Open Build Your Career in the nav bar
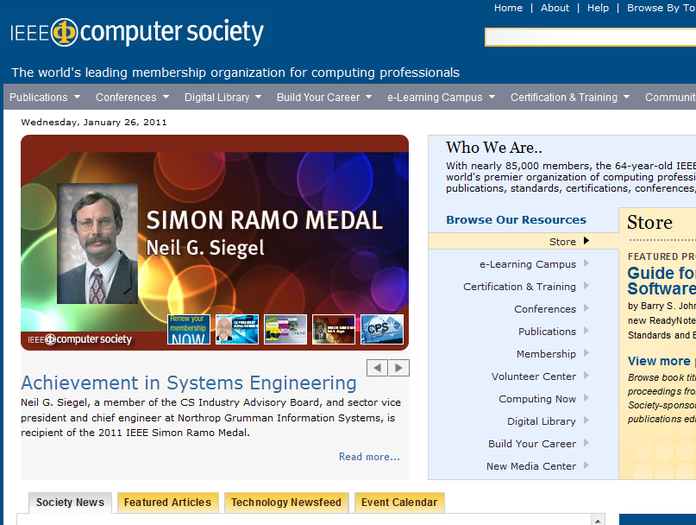This screenshot has width=696, height=525. [318, 97]
